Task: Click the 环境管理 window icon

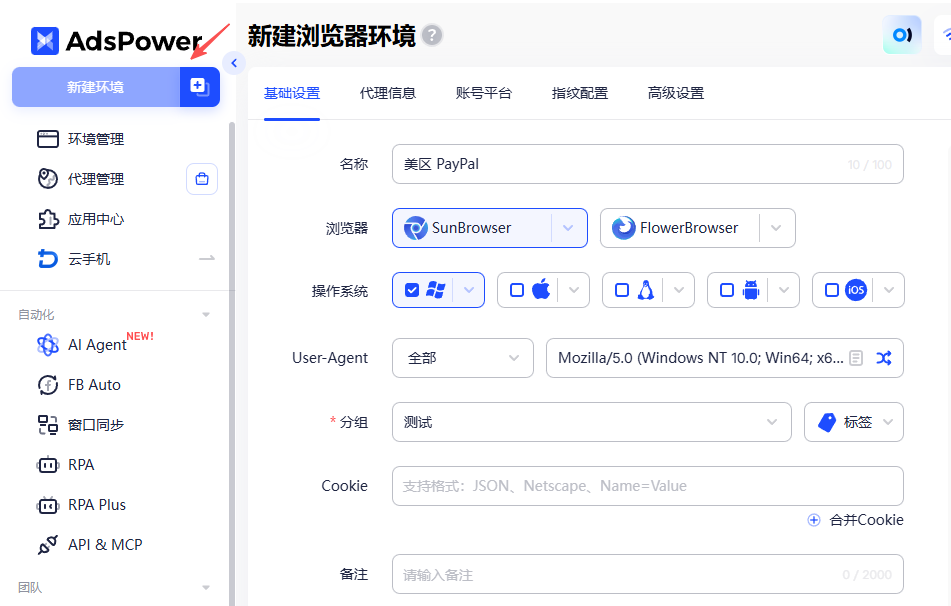Action: pos(48,139)
